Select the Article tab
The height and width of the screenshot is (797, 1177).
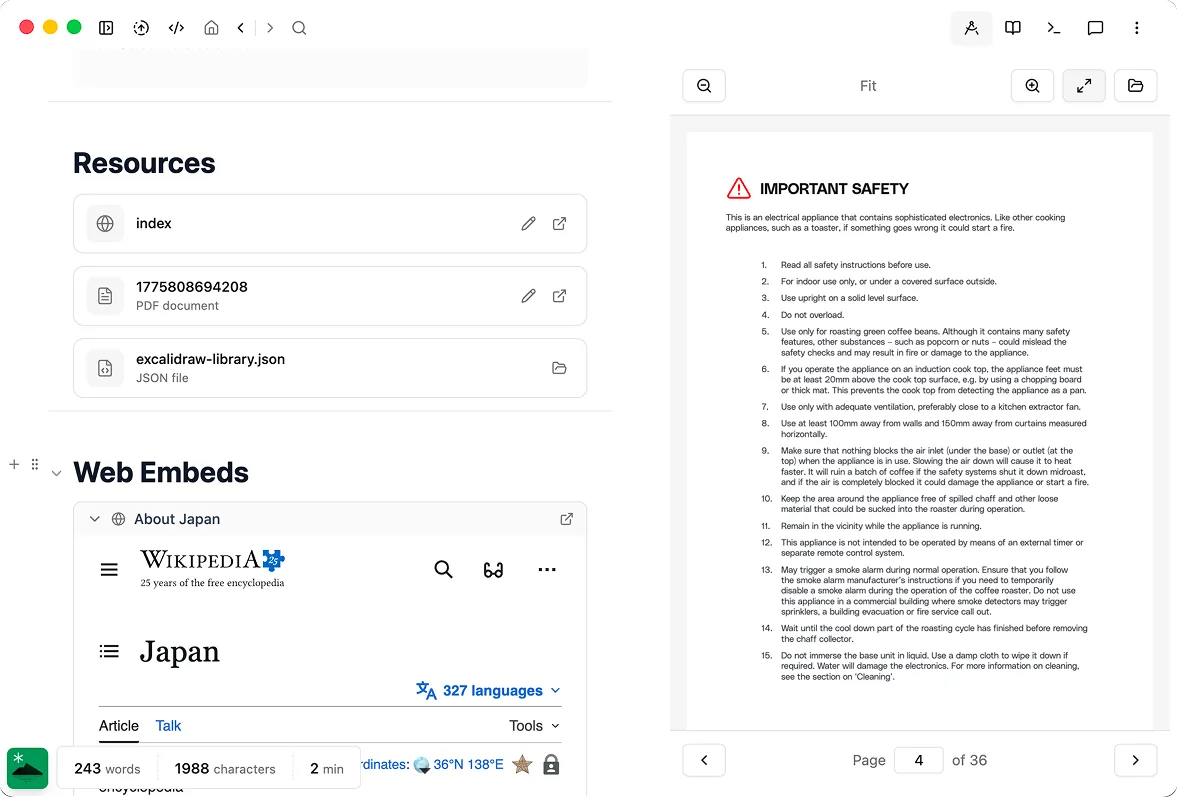coord(119,726)
